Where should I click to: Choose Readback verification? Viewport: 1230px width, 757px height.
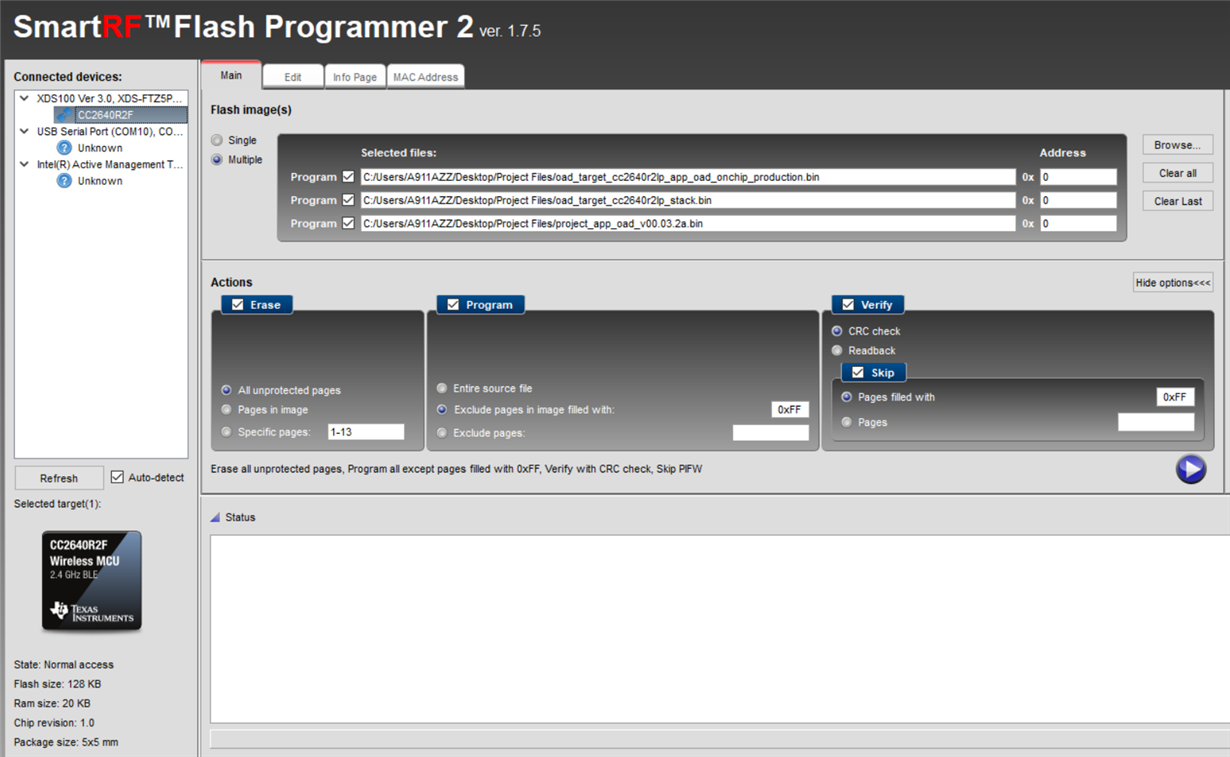point(837,351)
